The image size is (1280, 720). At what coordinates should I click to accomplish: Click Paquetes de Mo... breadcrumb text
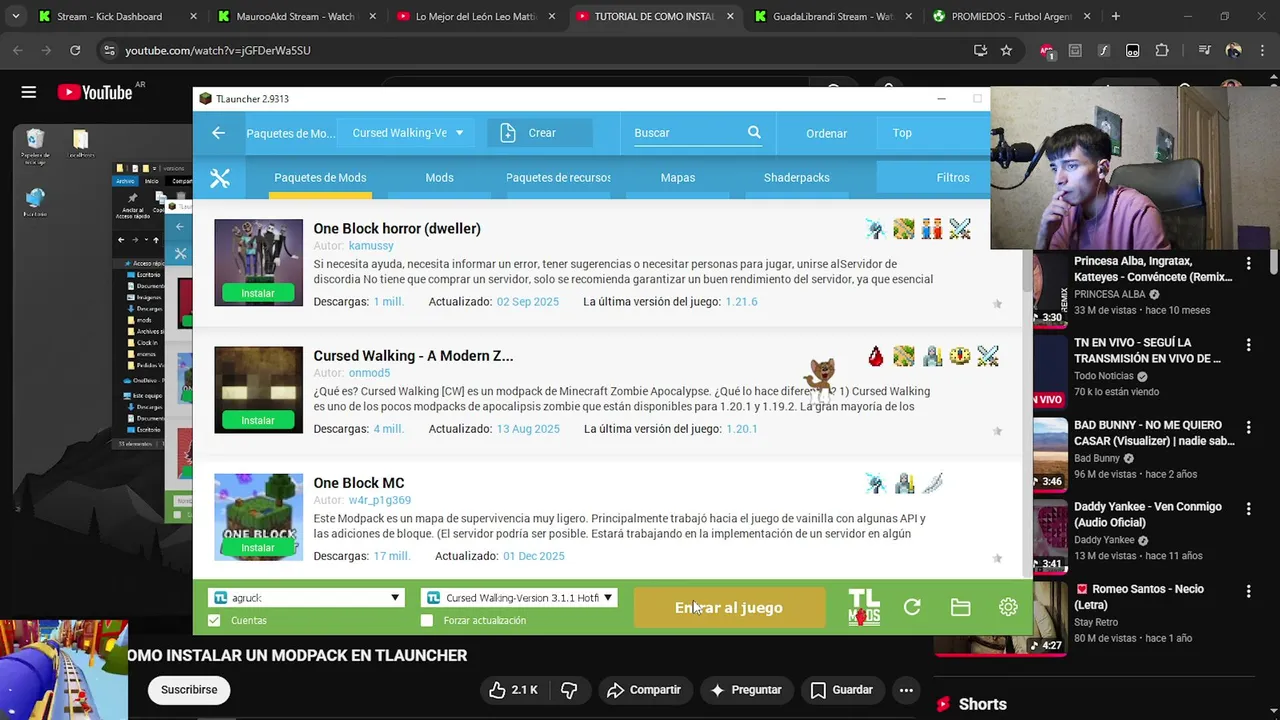point(290,133)
